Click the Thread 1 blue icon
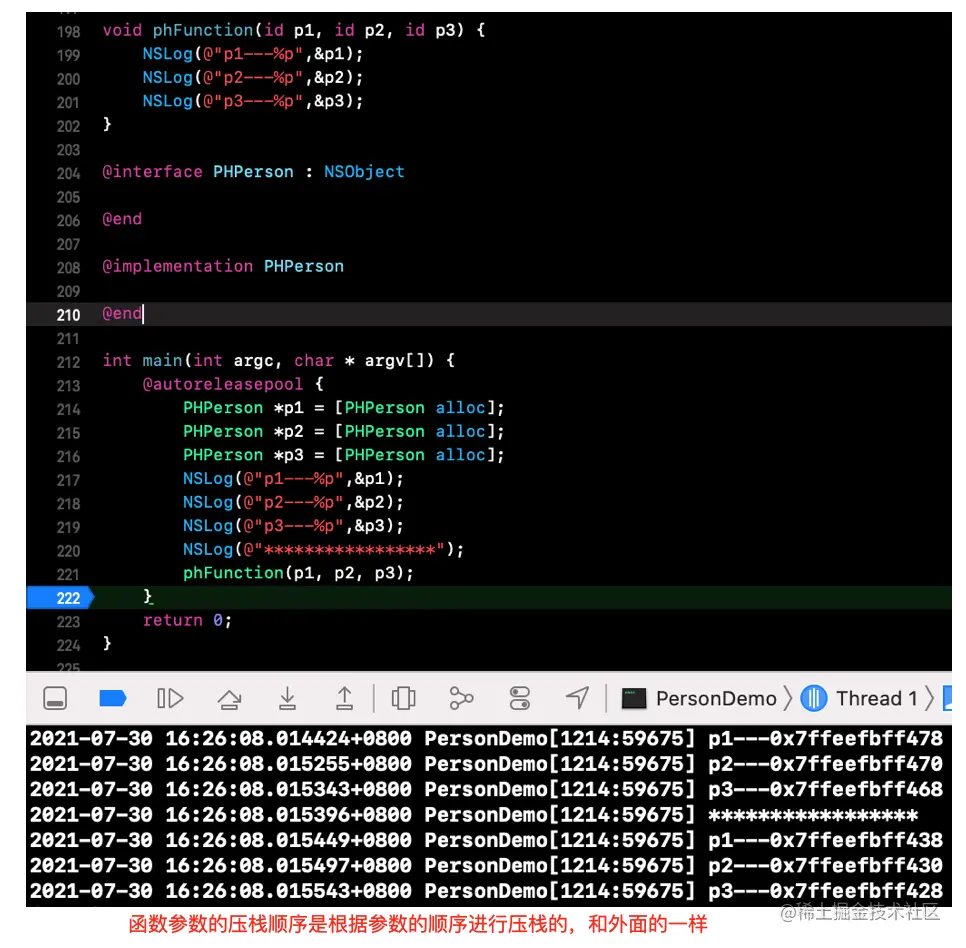This screenshot has width=966, height=948. (813, 699)
